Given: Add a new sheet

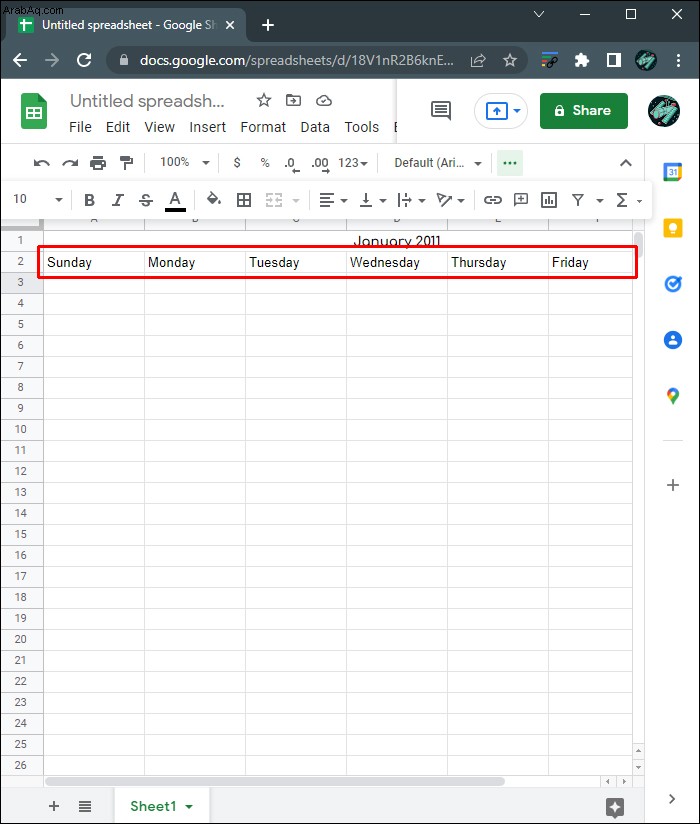Looking at the screenshot, I should 54,806.
